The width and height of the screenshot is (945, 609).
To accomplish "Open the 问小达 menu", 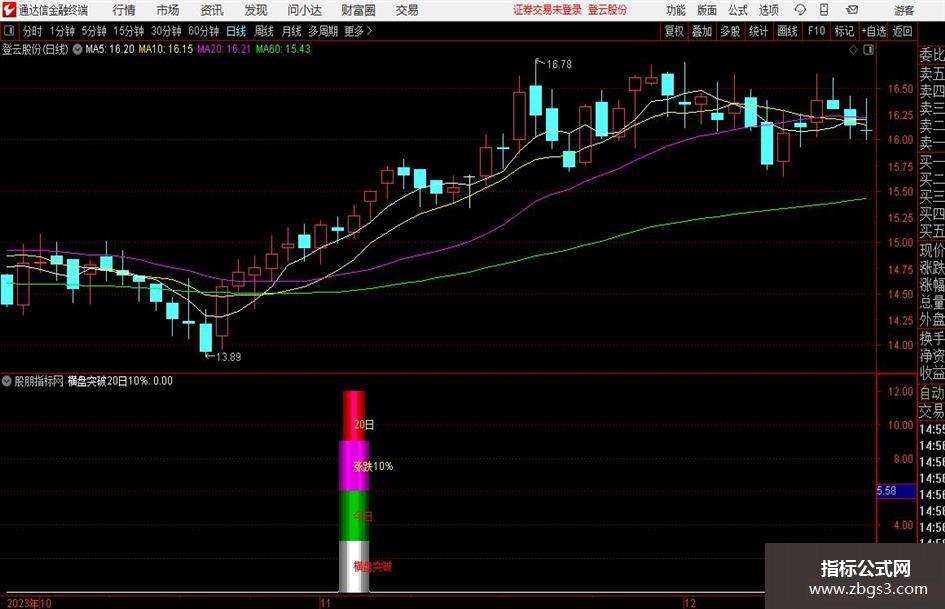I will 304,10.
